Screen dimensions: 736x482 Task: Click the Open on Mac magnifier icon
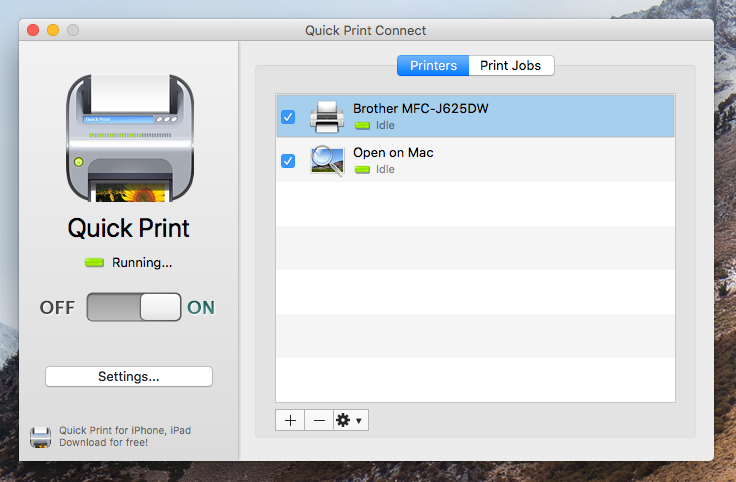pos(327,161)
